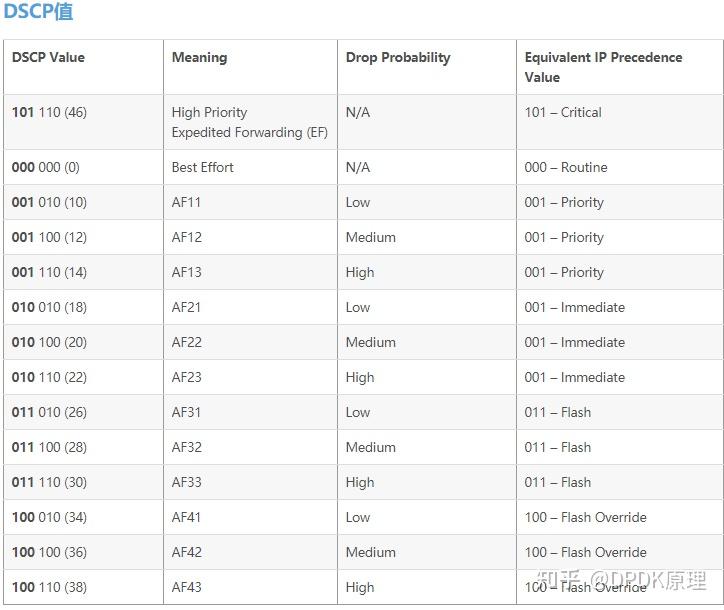Select the Meaning column header

point(199,58)
